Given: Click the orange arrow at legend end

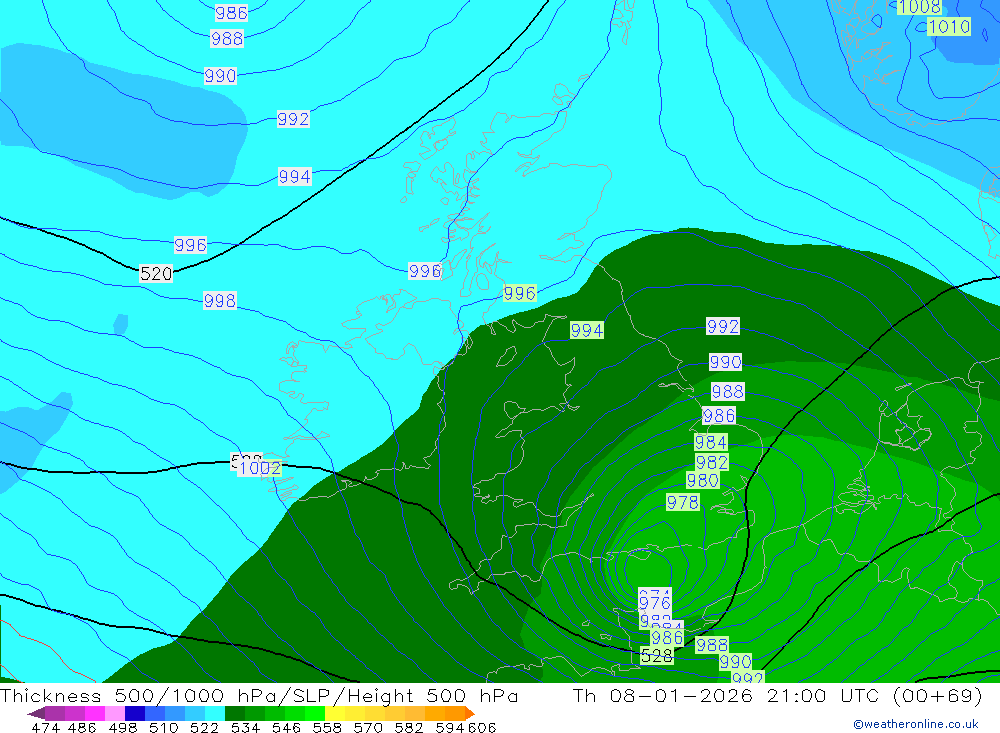Looking at the screenshot, I should click(470, 713).
